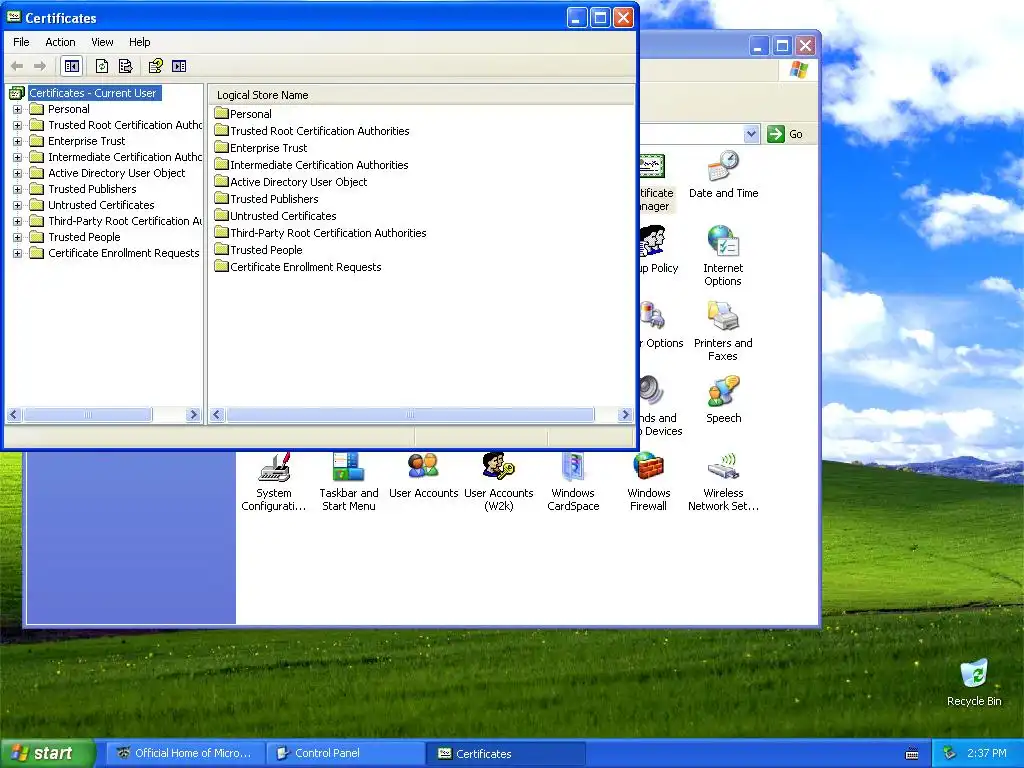This screenshot has height=768, width=1024.
Task: Select Certificates - Current User root node
Action: [93, 93]
